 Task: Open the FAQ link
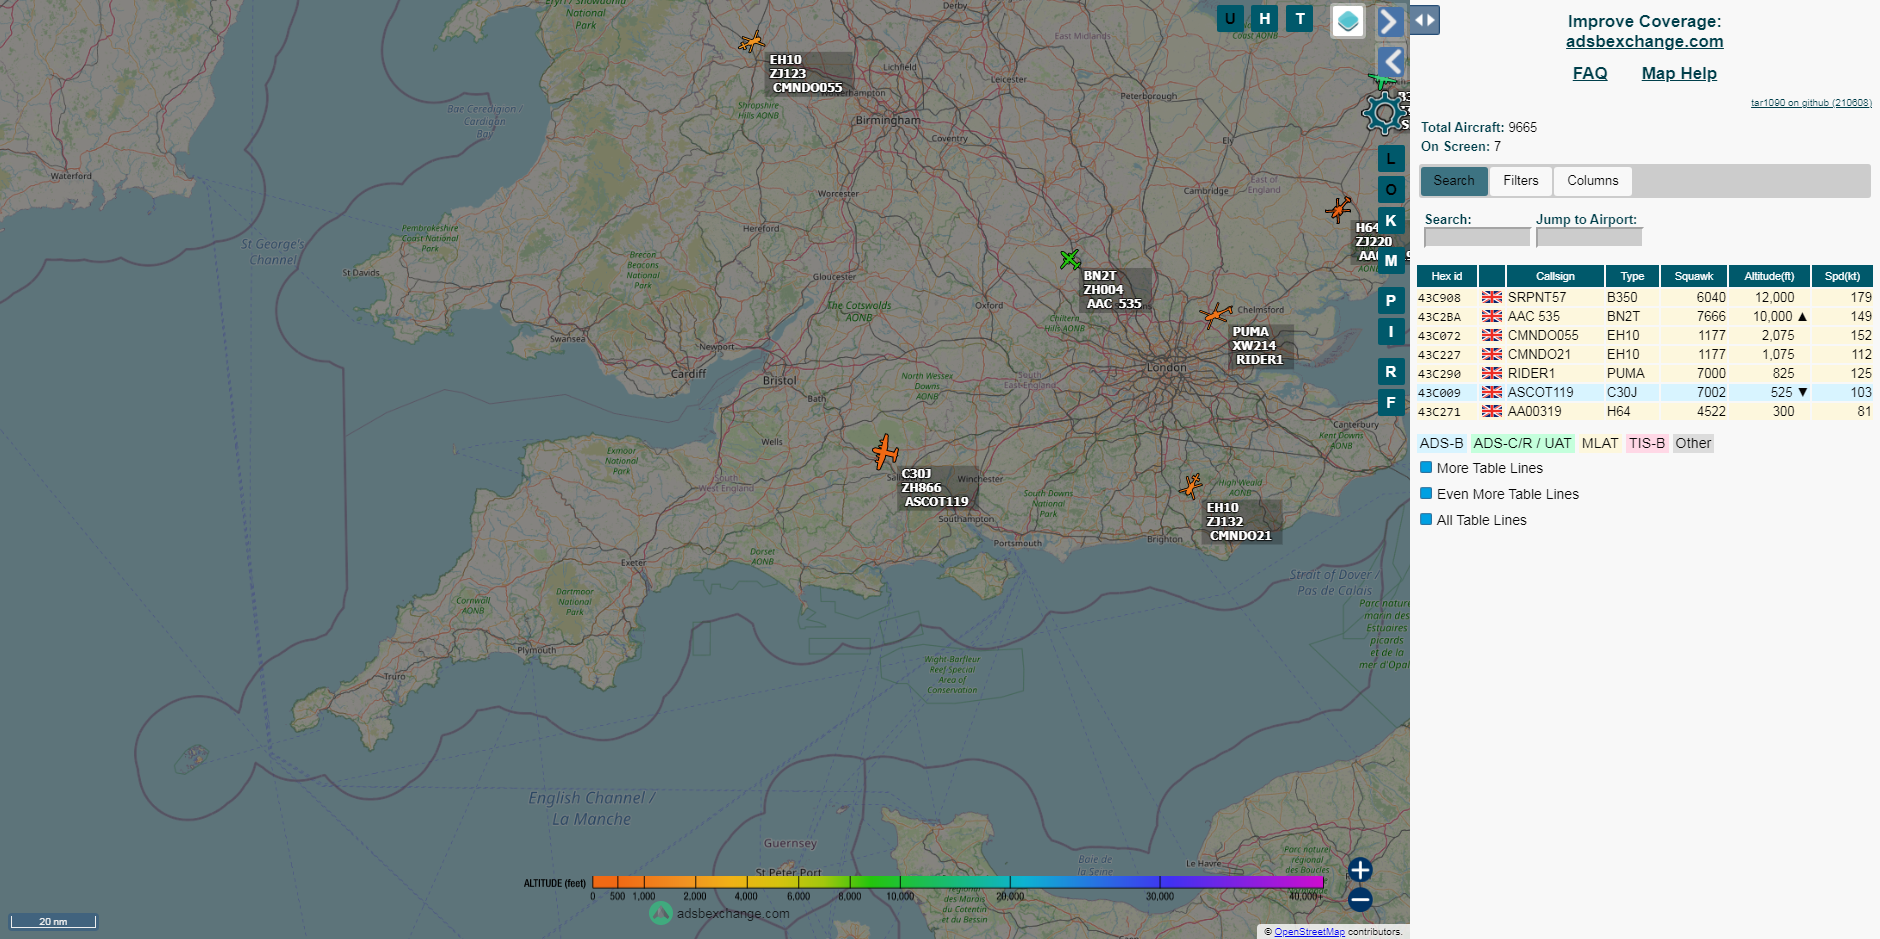click(1590, 73)
